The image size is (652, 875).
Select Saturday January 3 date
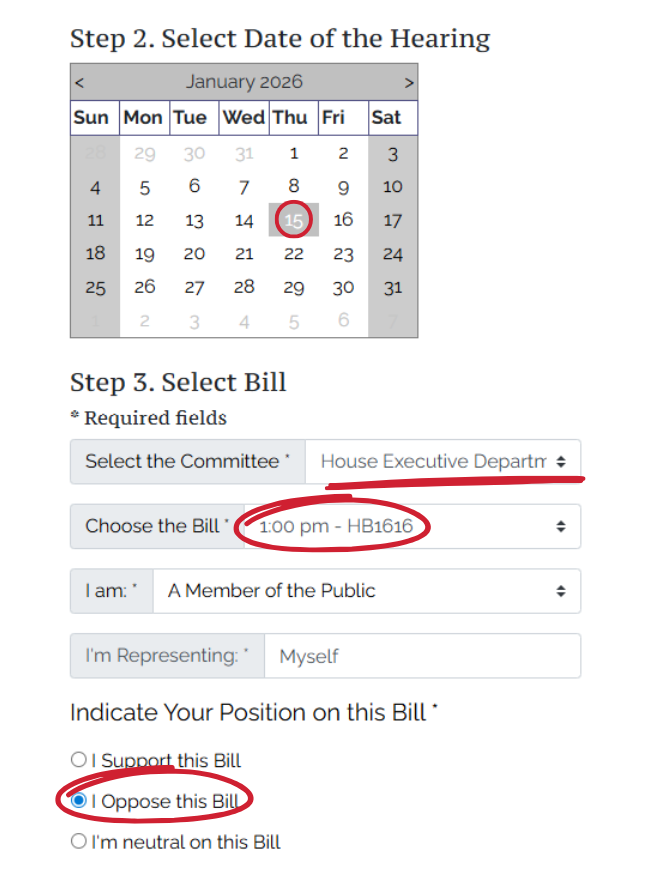393,153
